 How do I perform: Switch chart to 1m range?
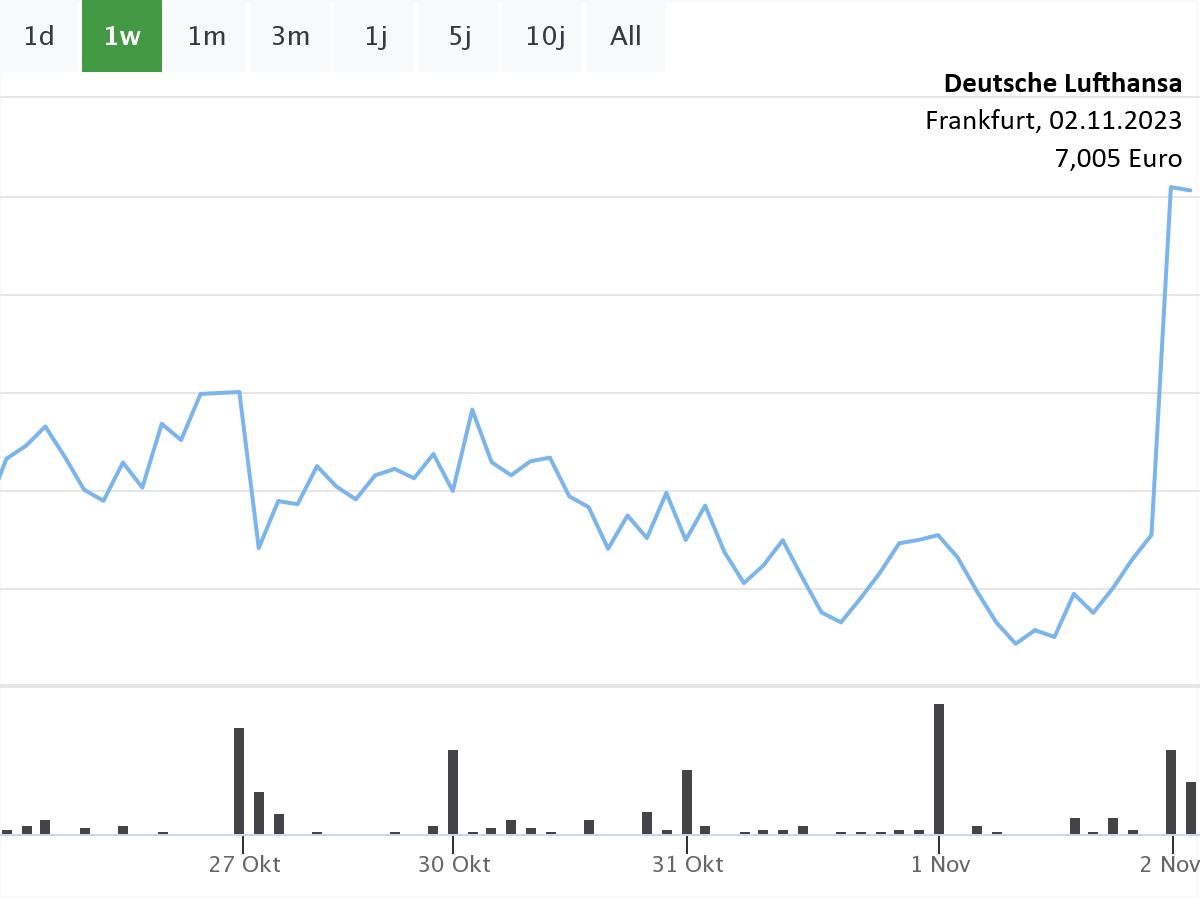pyautogui.click(x=206, y=37)
